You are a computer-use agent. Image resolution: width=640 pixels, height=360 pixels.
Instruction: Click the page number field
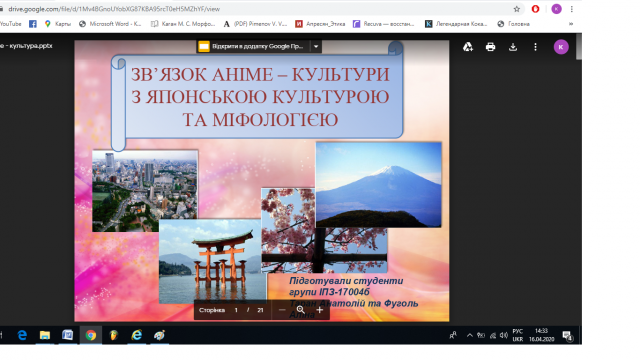coord(236,310)
